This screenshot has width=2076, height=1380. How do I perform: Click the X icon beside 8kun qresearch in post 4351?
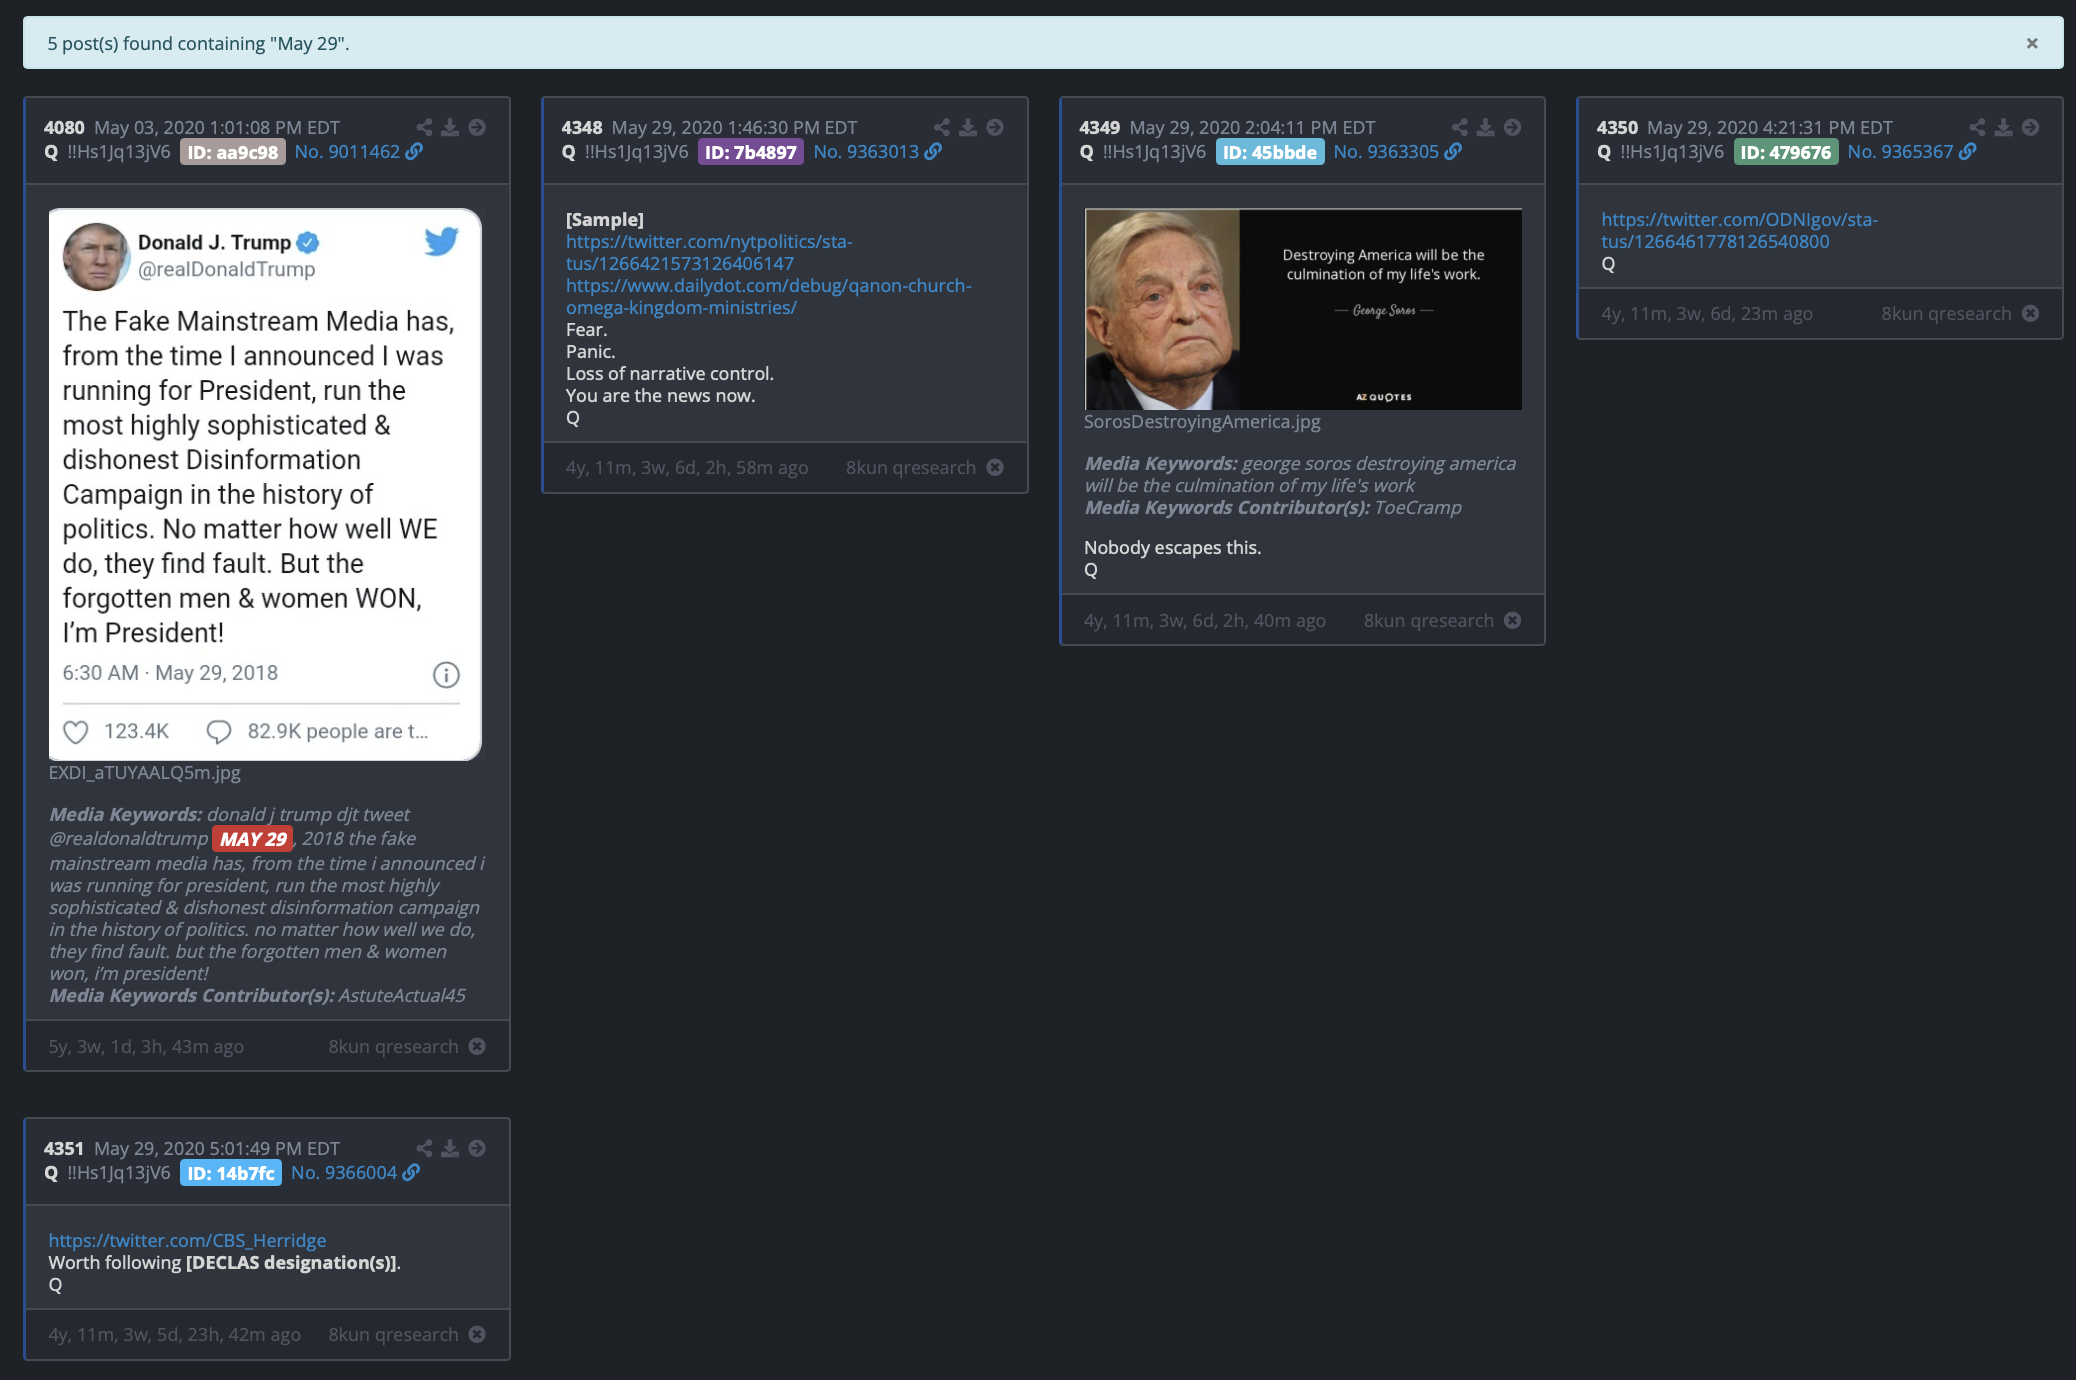[477, 1334]
